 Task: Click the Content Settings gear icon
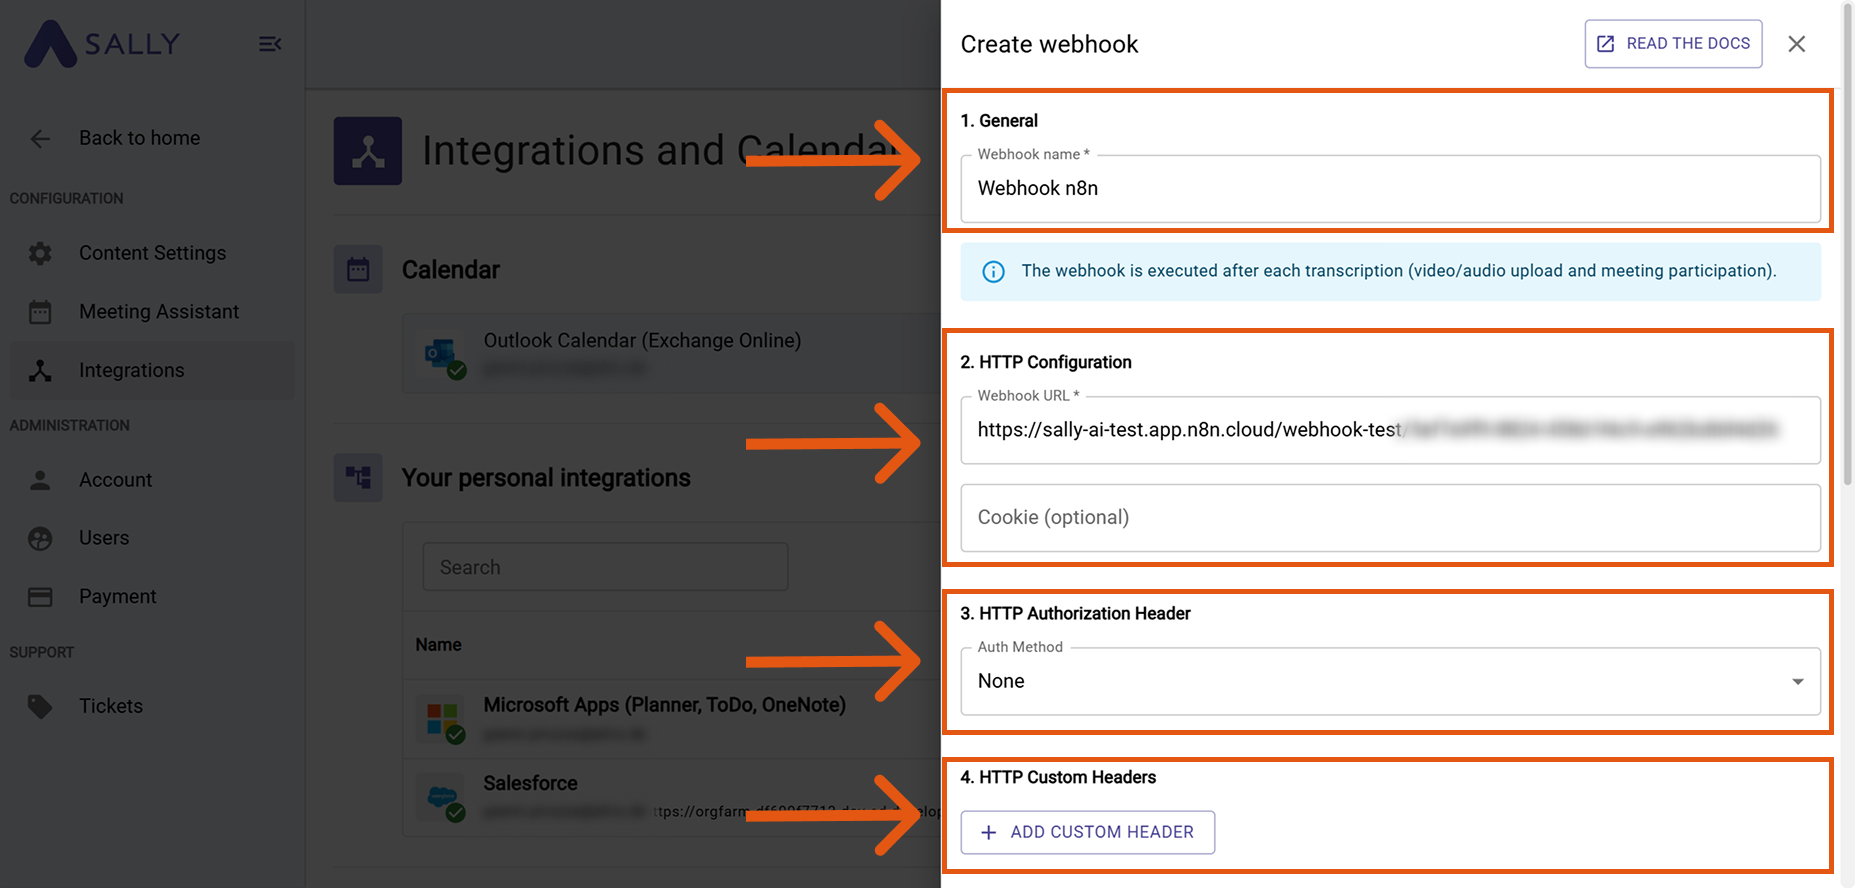(x=40, y=254)
